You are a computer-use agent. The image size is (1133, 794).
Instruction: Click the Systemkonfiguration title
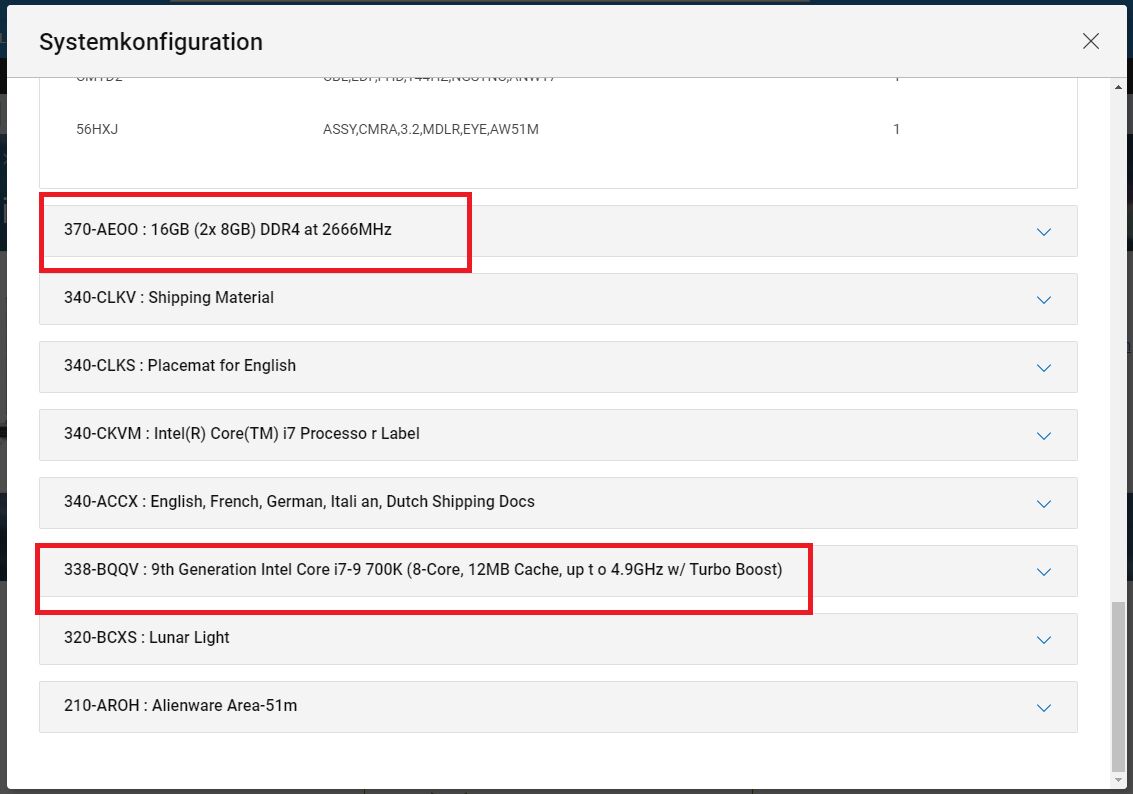coord(151,42)
